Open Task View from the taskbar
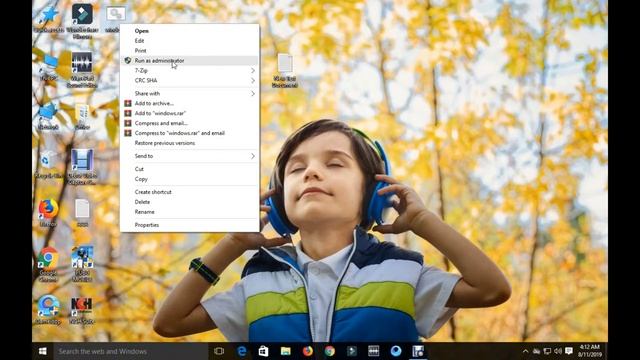The width and height of the screenshot is (640, 360). (x=219, y=351)
